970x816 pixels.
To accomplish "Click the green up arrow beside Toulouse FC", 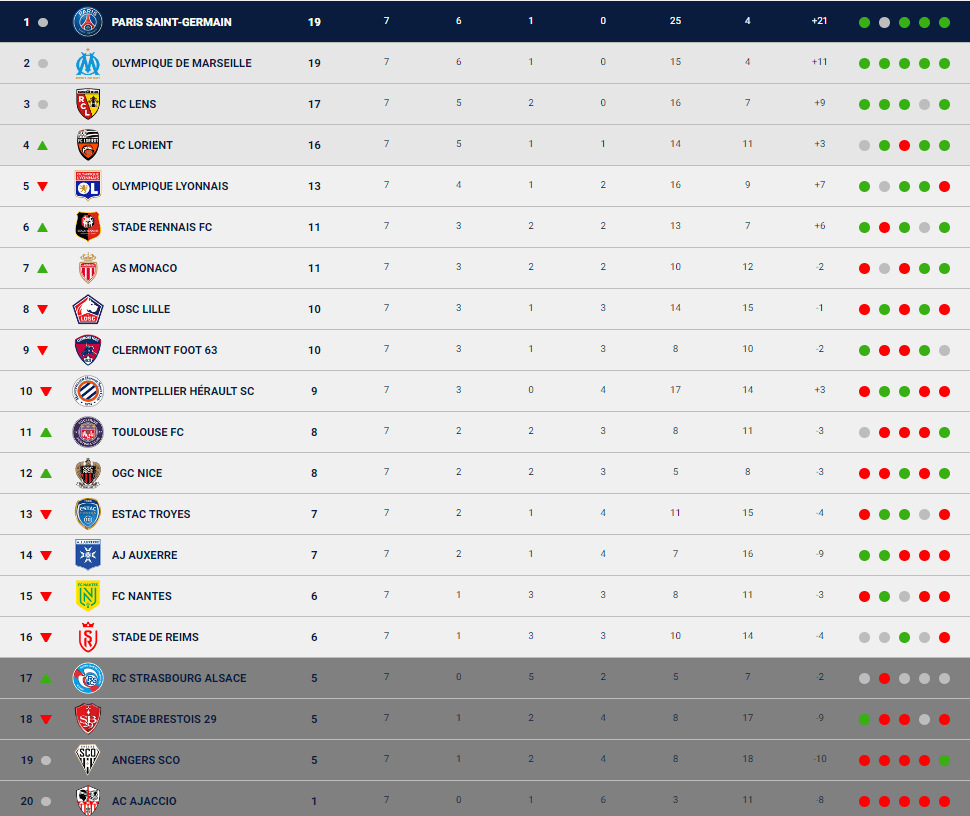I will coord(46,432).
